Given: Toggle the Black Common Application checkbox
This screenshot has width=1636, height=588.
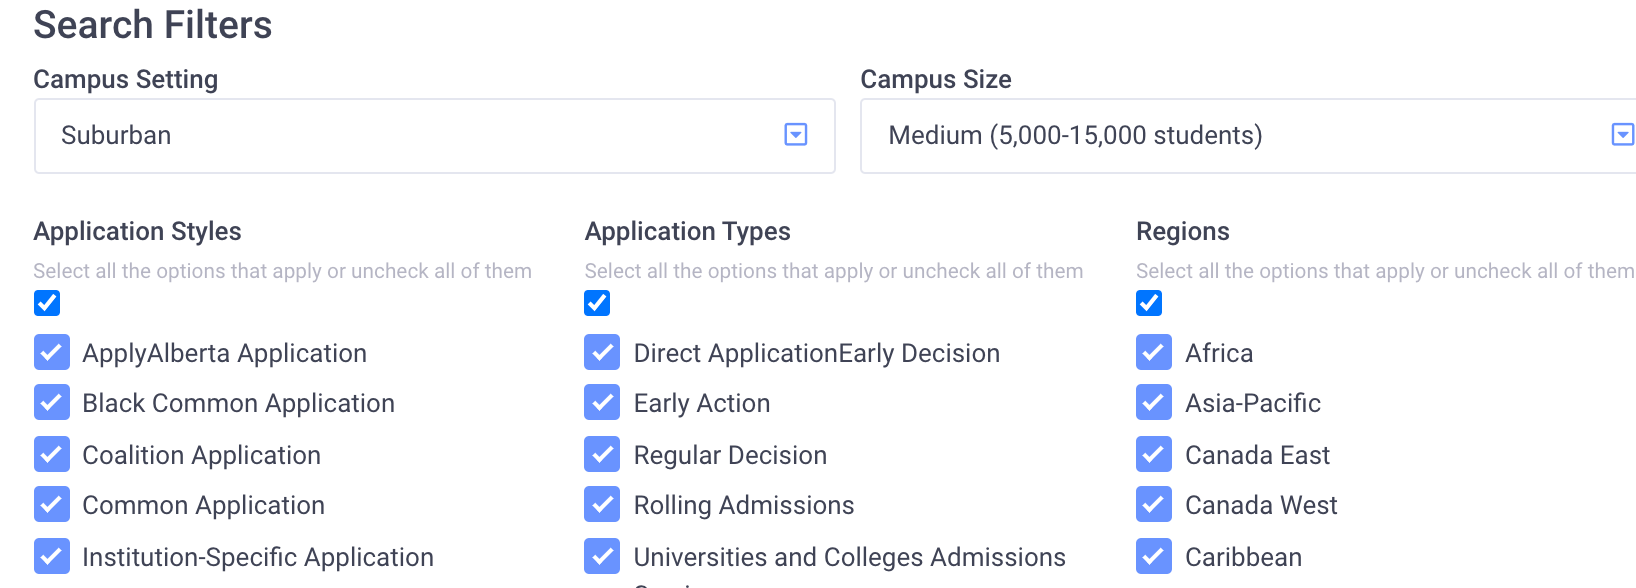Looking at the screenshot, I should click(52, 403).
